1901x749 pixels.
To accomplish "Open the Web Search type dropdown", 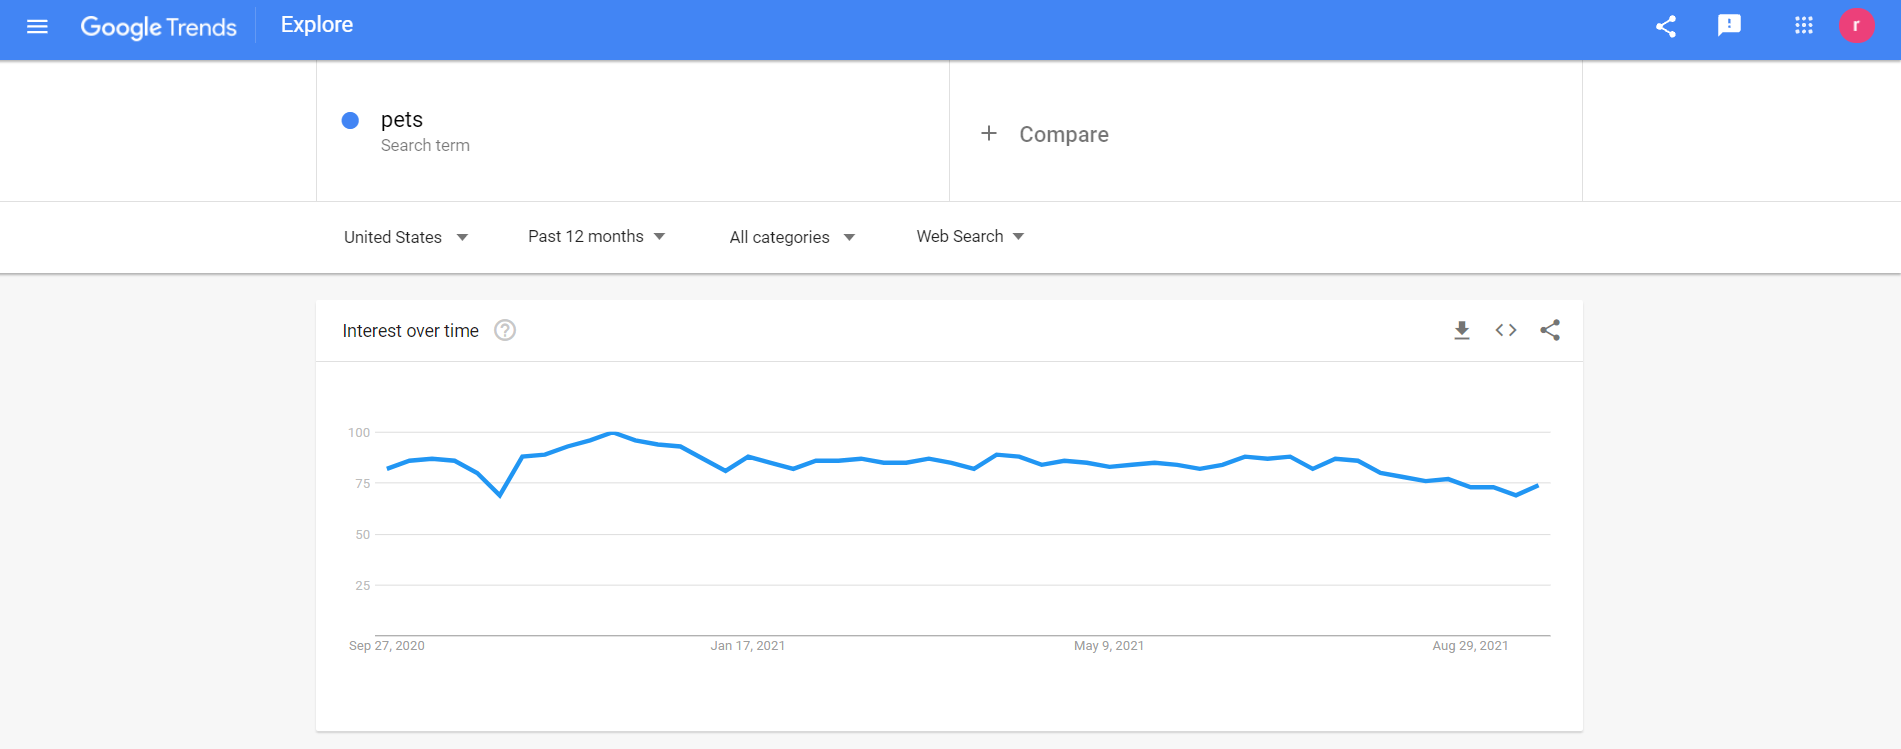I will (x=970, y=237).
